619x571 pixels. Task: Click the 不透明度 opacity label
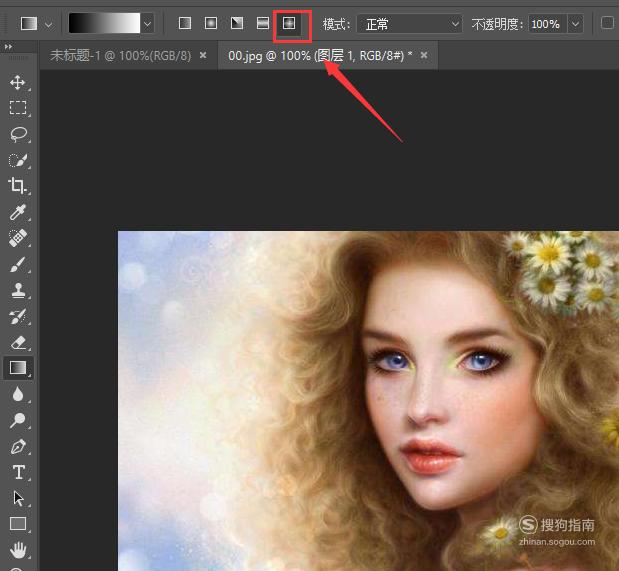[x=497, y=24]
